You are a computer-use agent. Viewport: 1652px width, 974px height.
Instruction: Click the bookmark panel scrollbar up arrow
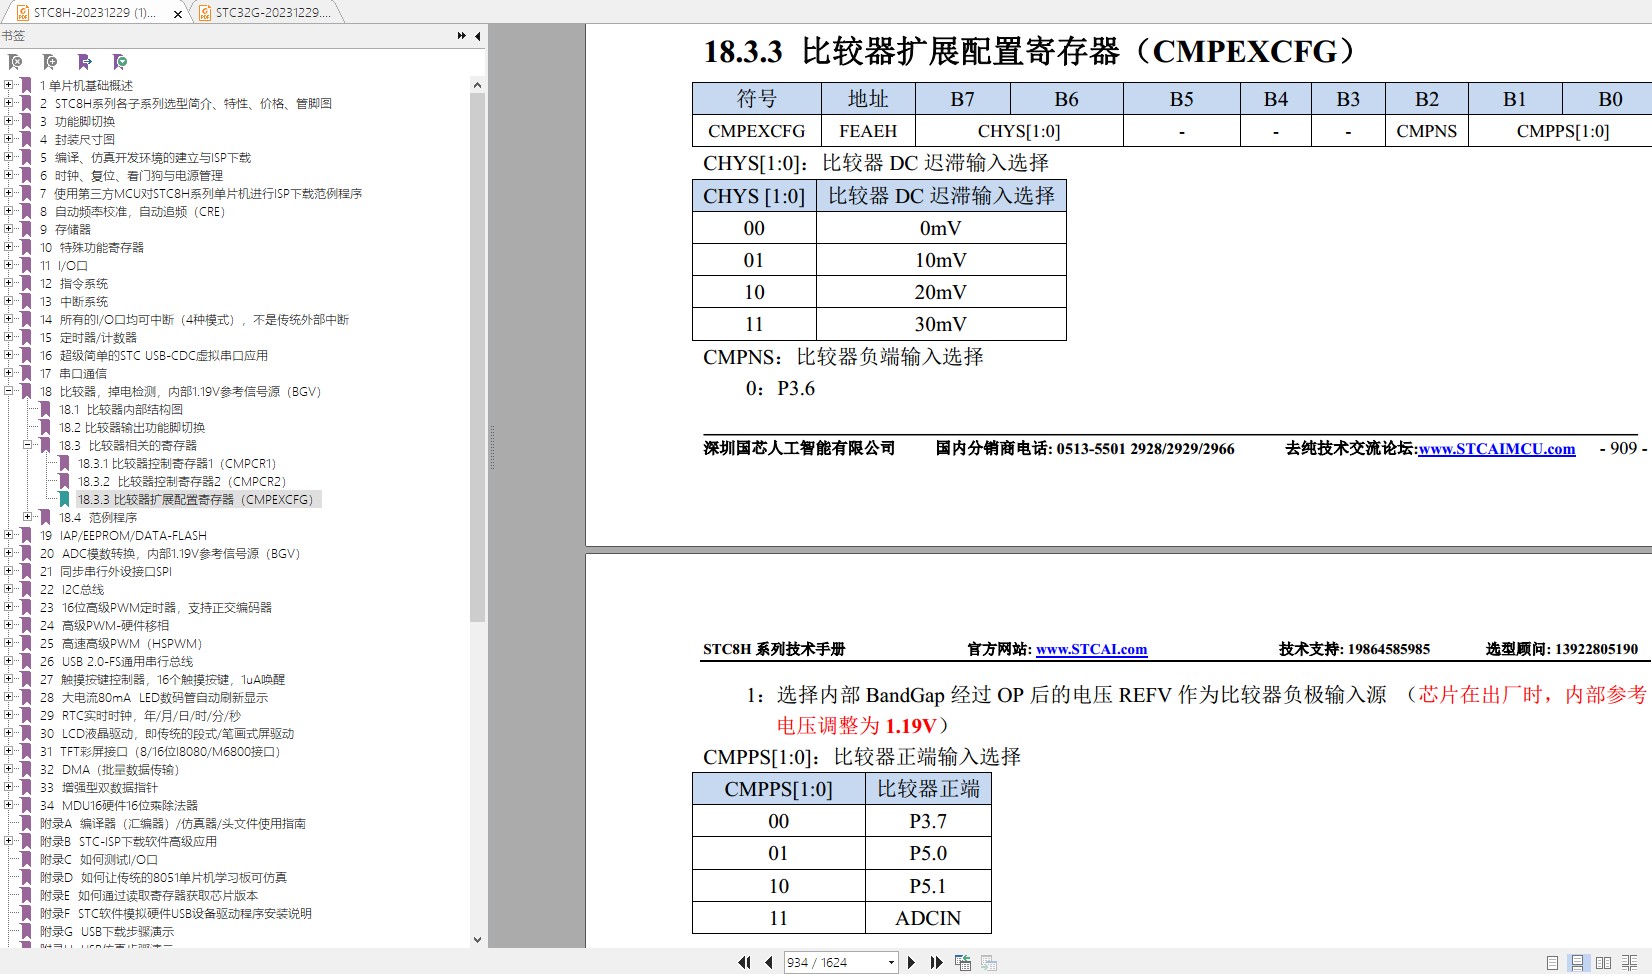pos(477,85)
